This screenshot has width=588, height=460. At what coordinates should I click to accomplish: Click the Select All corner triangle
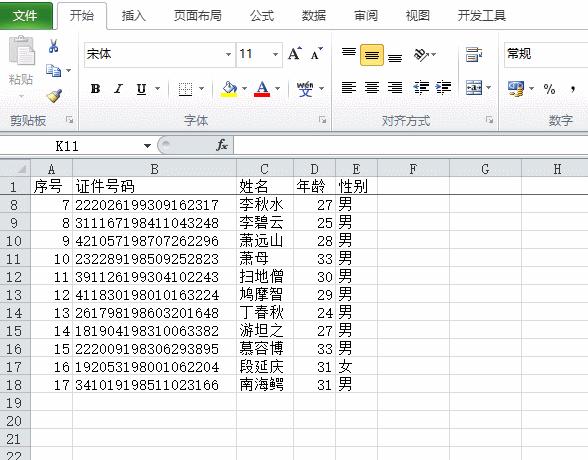[x=15, y=168]
